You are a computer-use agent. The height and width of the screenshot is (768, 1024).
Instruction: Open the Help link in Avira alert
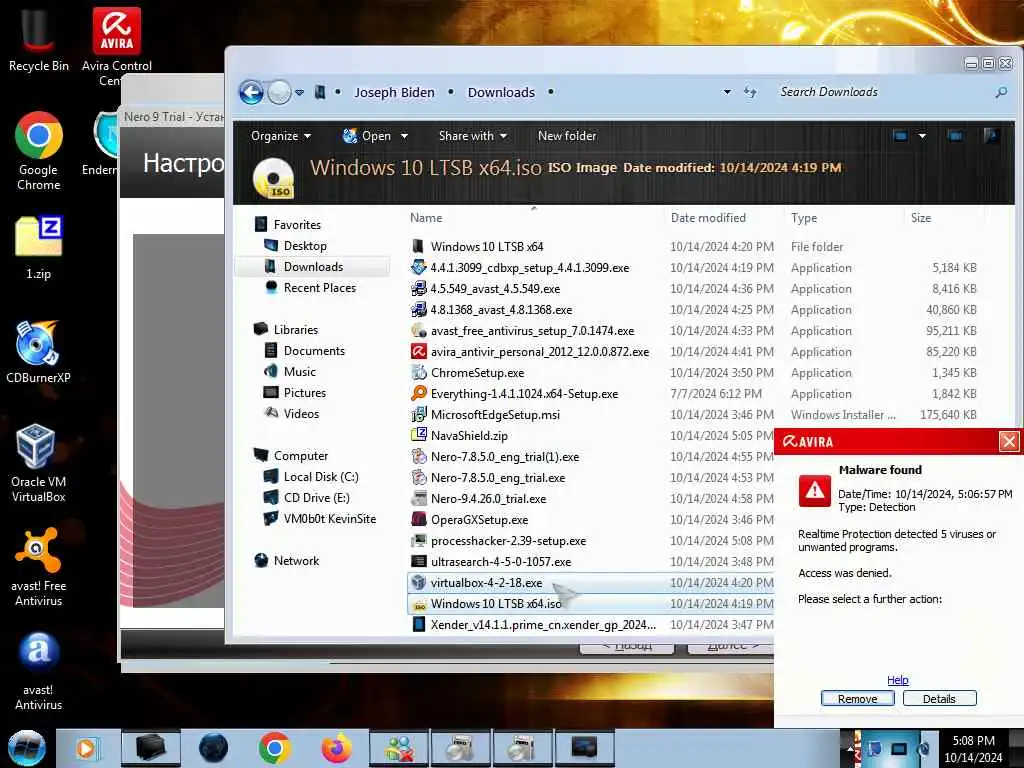point(897,680)
